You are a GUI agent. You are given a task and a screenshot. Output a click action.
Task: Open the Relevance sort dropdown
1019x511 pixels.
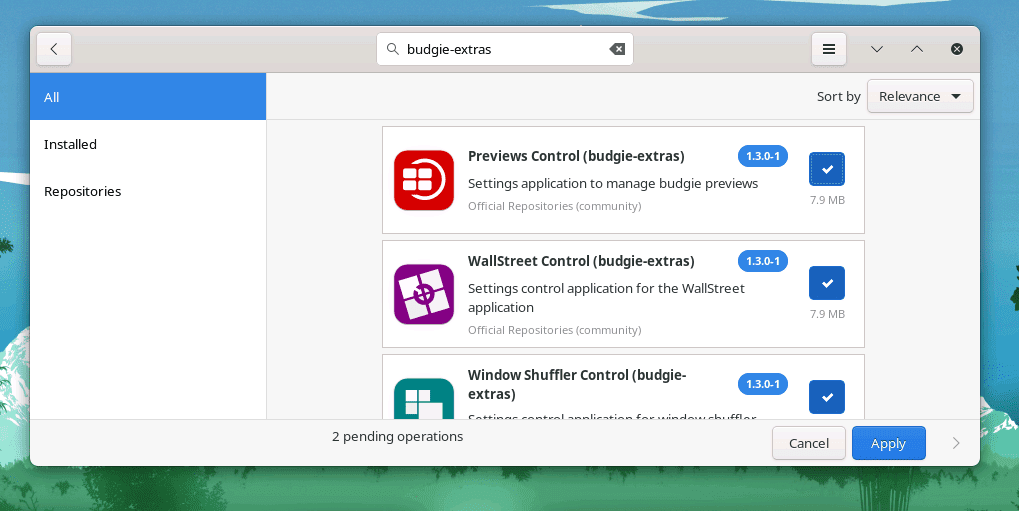pyautogui.click(x=920, y=96)
